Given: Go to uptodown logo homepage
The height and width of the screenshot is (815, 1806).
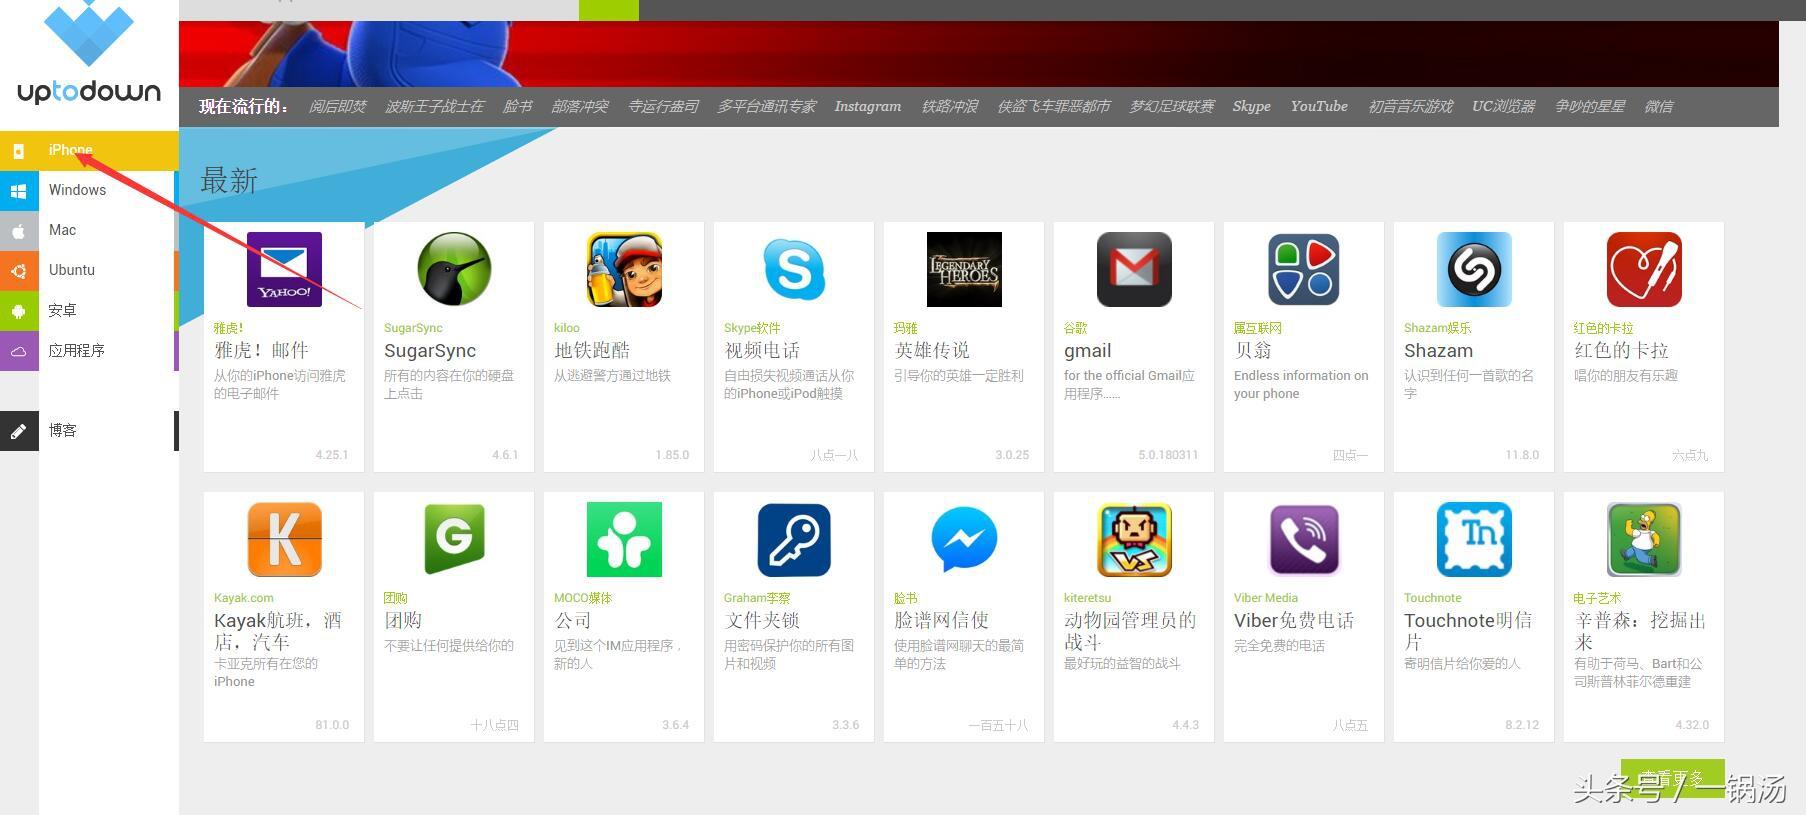Looking at the screenshot, I should coord(89,53).
